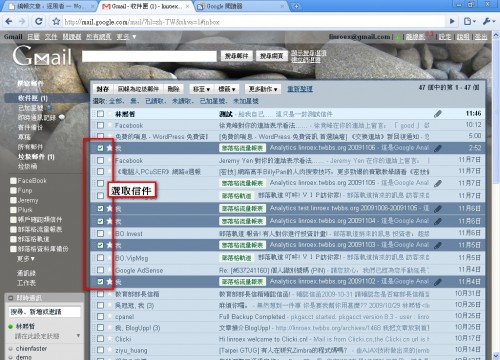Click the bookmark star in address bar

click(56, 22)
